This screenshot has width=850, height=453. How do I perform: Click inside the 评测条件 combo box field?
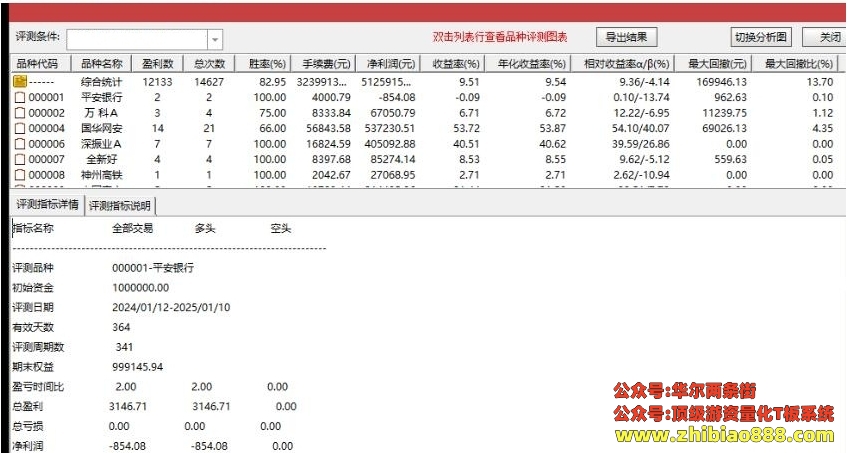[x=137, y=40]
